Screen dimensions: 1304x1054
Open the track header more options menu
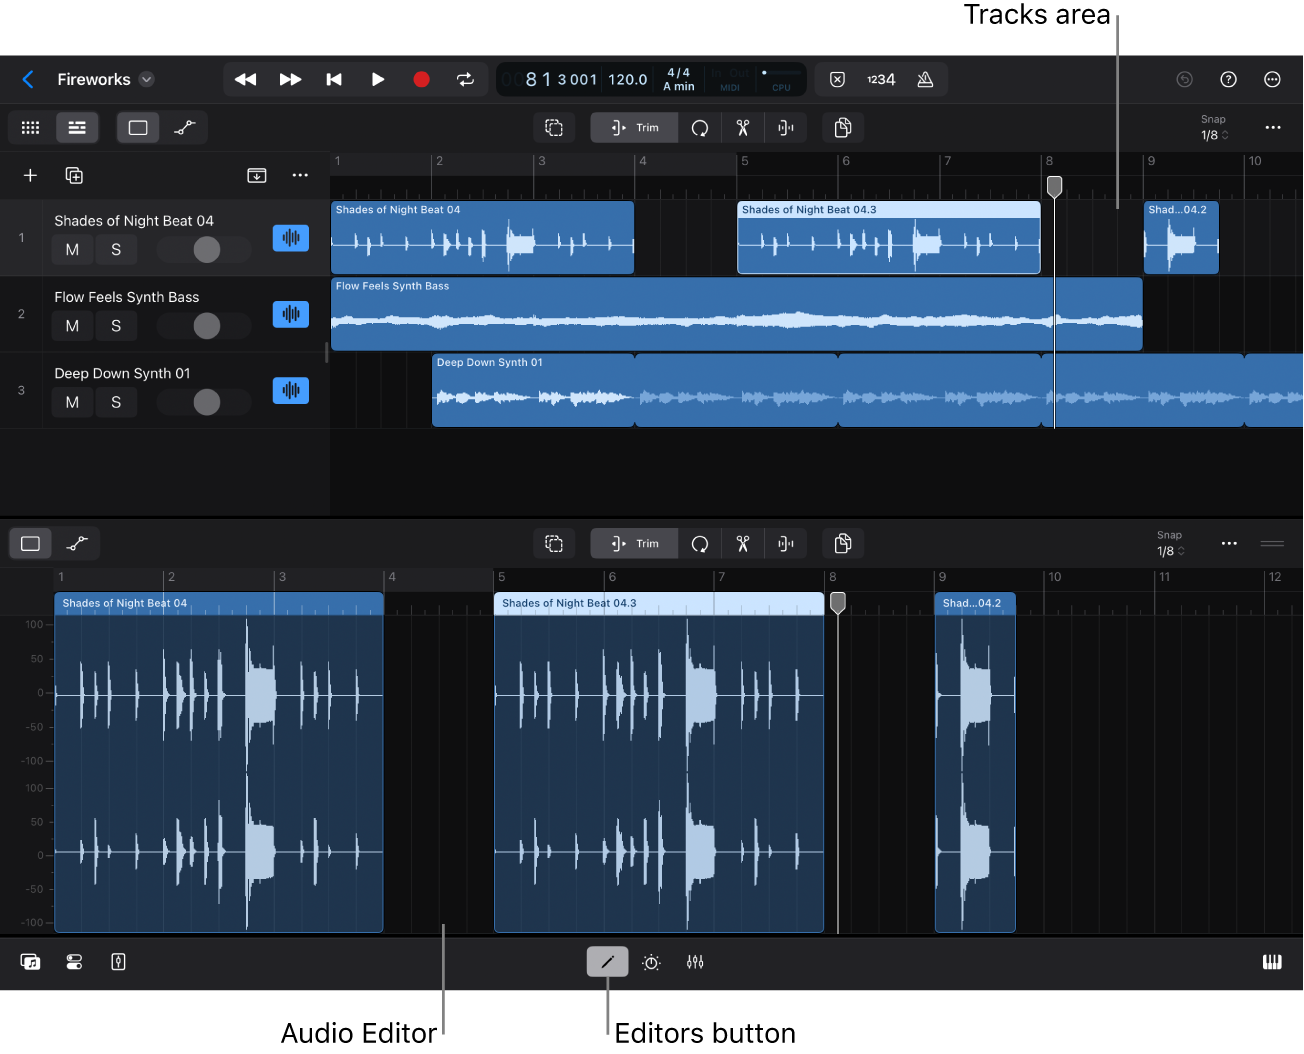pos(300,175)
